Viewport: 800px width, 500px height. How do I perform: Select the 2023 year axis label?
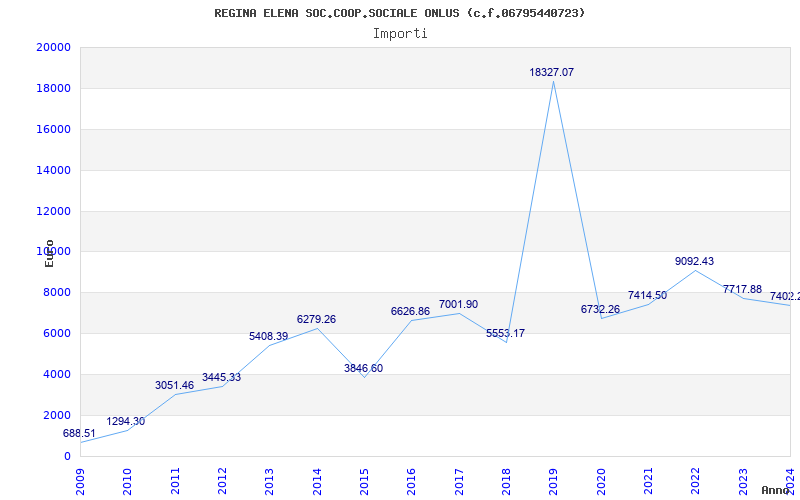pyautogui.click(x=743, y=482)
